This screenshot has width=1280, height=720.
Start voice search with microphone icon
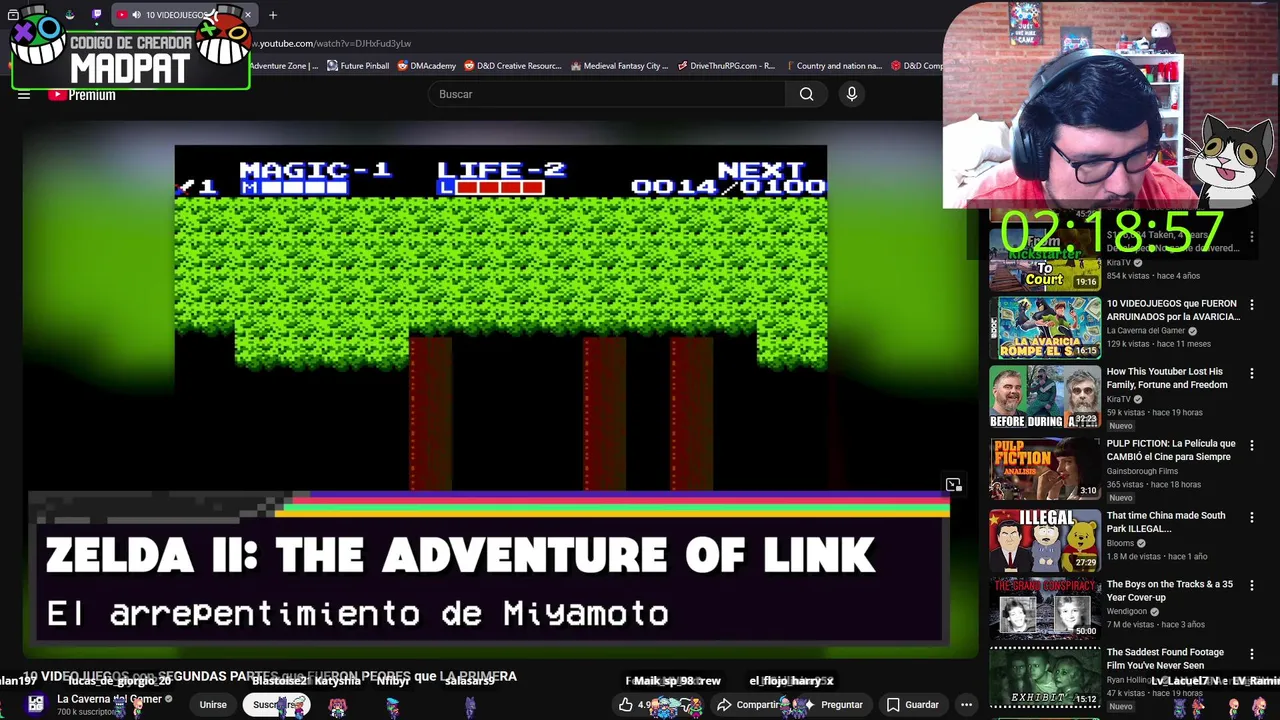coord(852,94)
